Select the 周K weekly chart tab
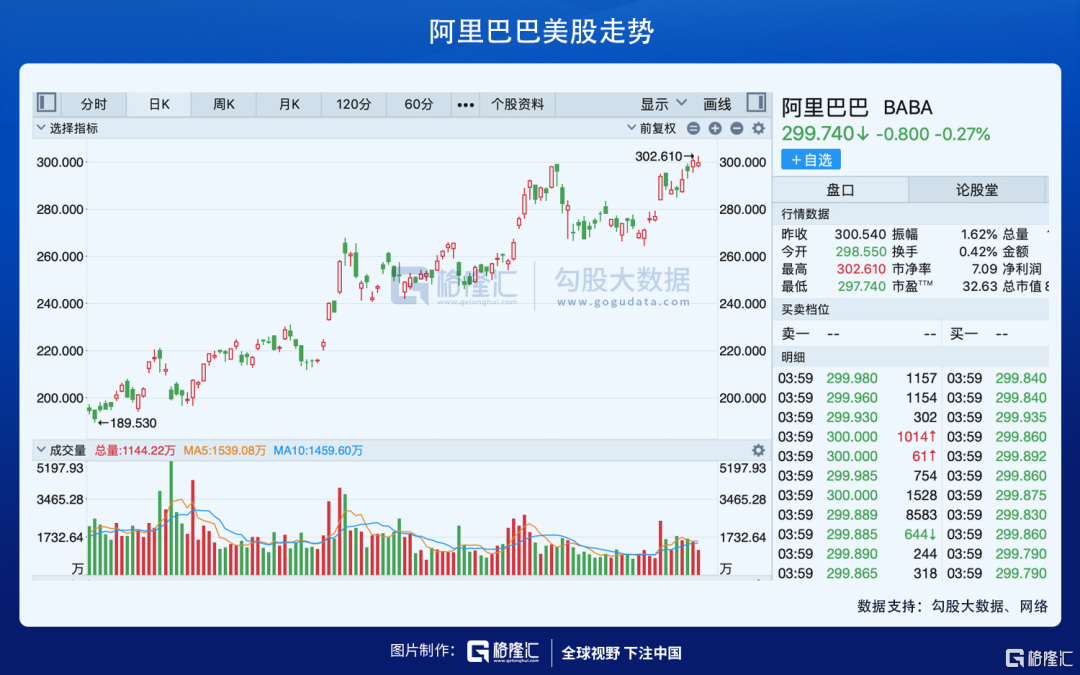This screenshot has width=1080, height=675. click(224, 105)
